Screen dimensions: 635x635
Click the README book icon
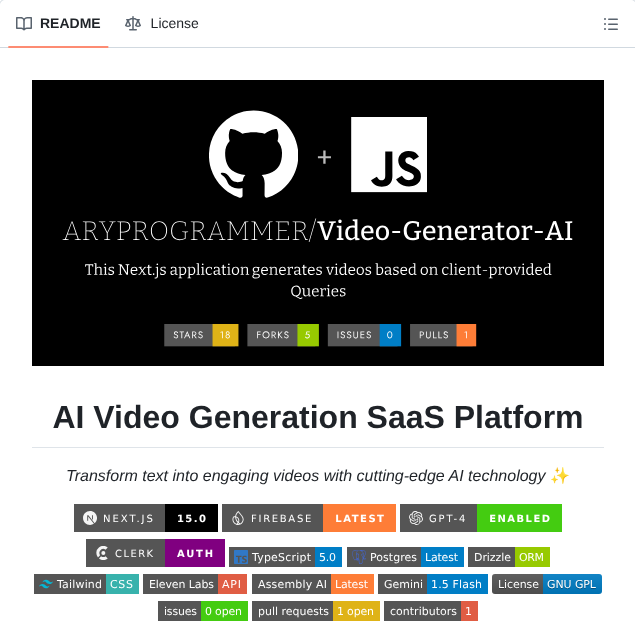coord(24,24)
